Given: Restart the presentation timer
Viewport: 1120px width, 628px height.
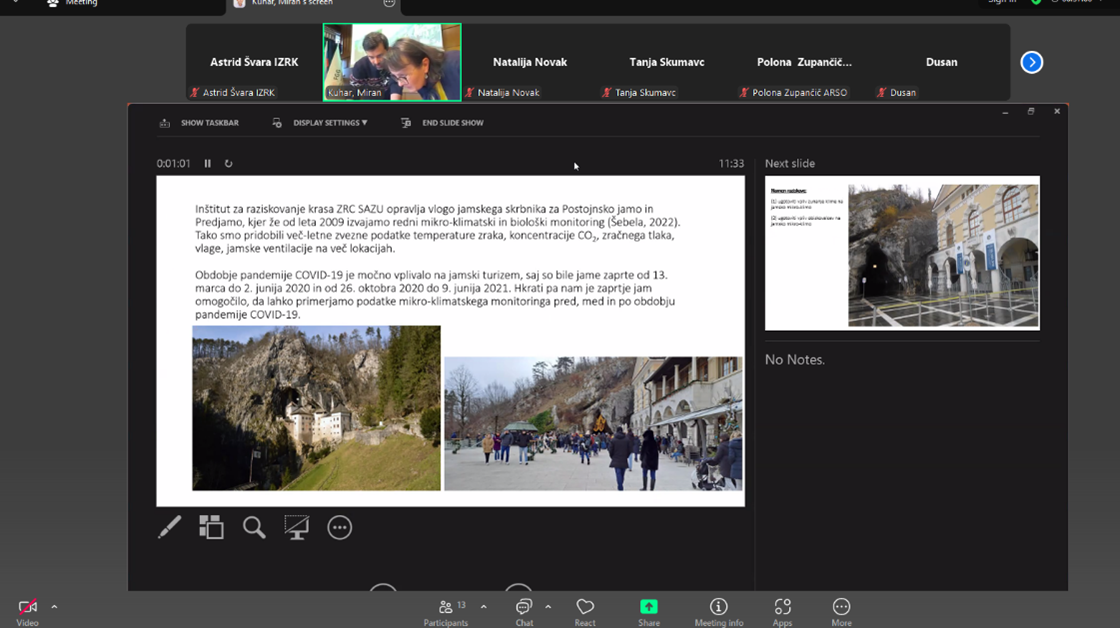Looking at the screenshot, I should [x=228, y=163].
